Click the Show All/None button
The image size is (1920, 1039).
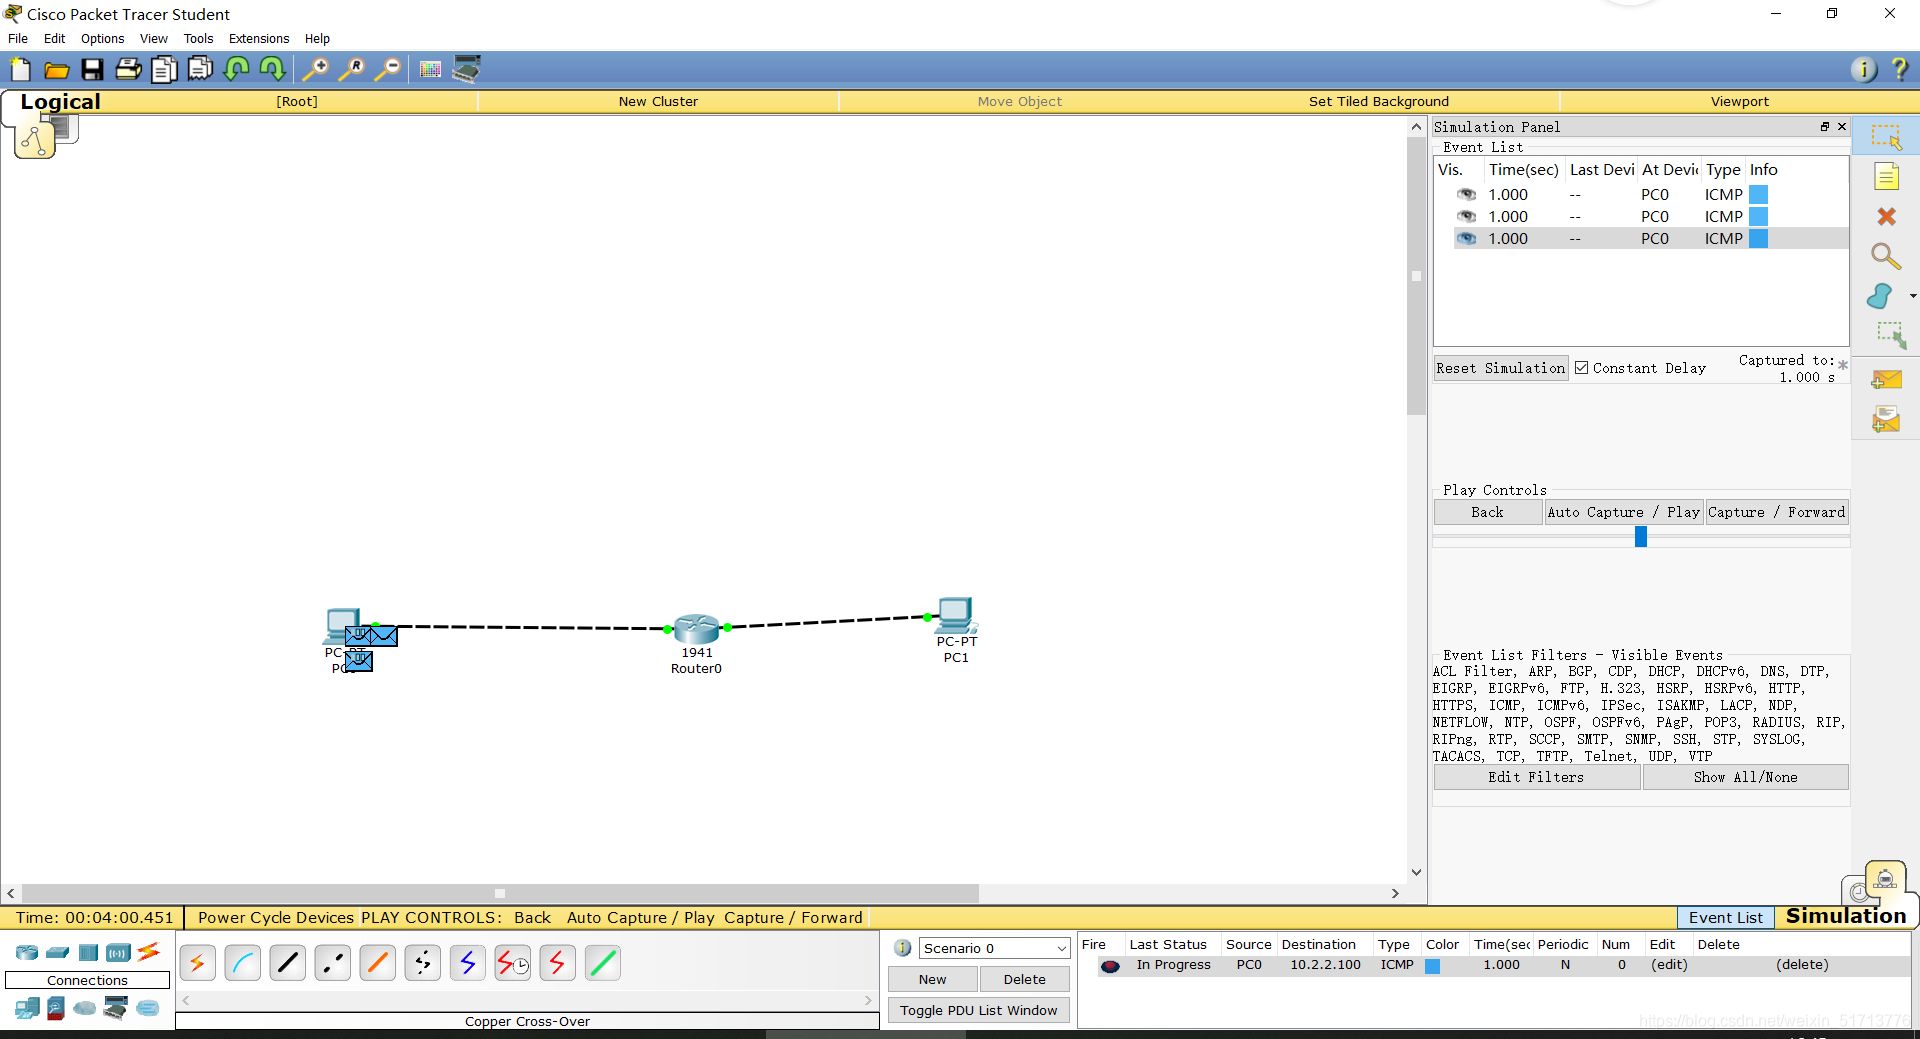pyautogui.click(x=1745, y=777)
